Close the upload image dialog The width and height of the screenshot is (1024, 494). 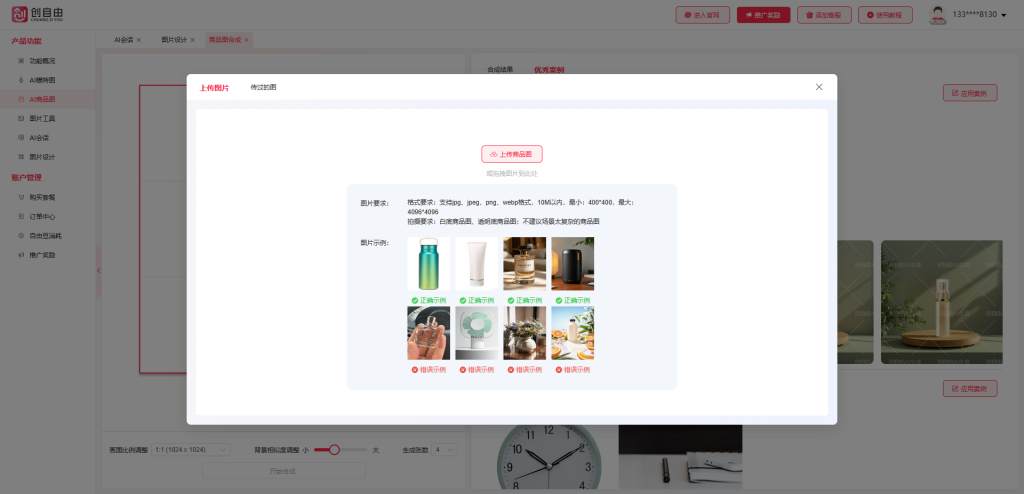tap(819, 87)
